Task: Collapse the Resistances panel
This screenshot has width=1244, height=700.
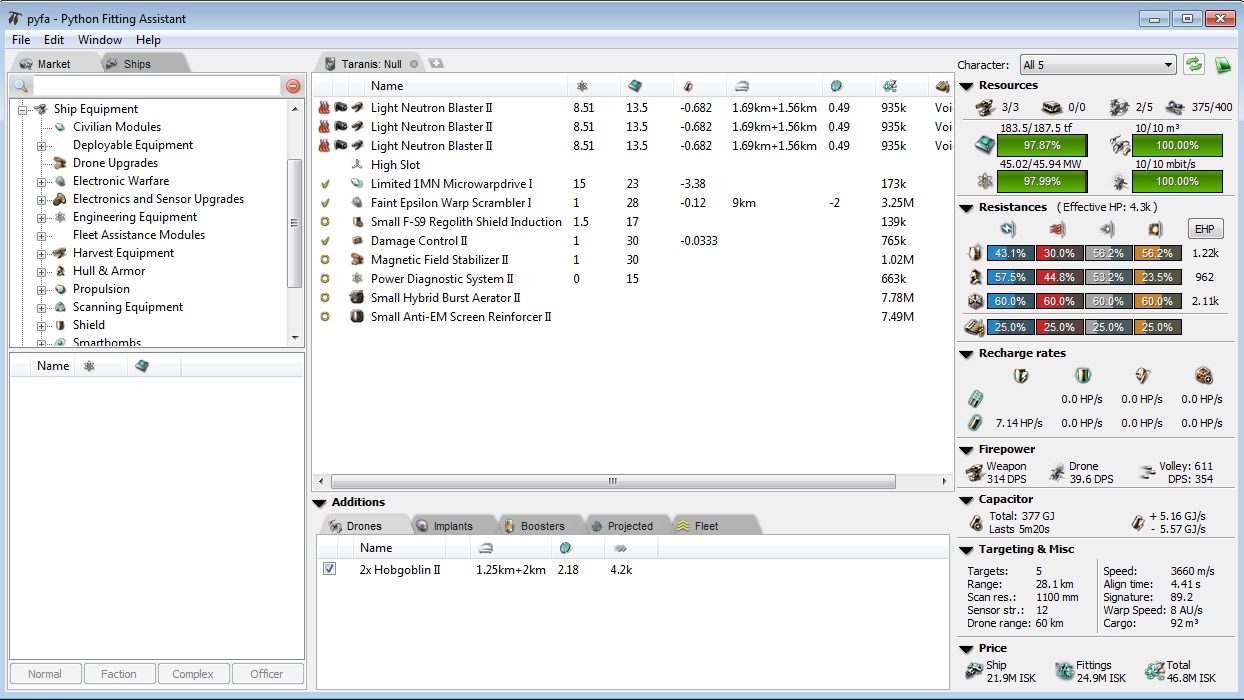Action: tap(966, 208)
